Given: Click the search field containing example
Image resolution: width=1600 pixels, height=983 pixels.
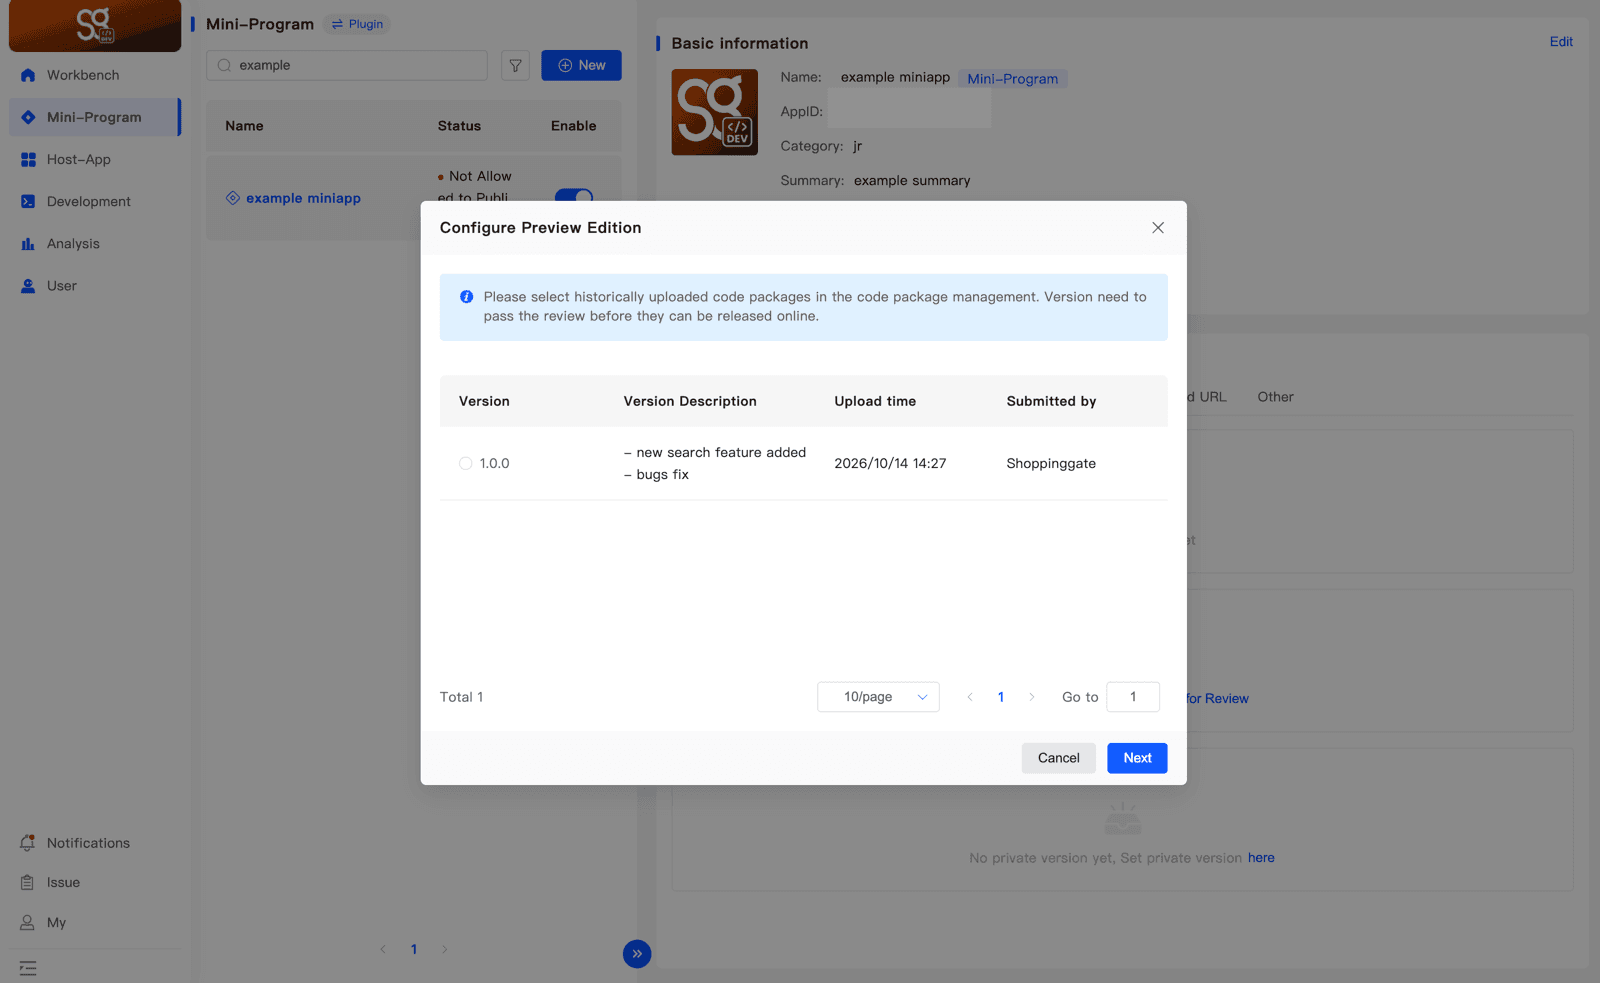Looking at the screenshot, I should click(347, 65).
